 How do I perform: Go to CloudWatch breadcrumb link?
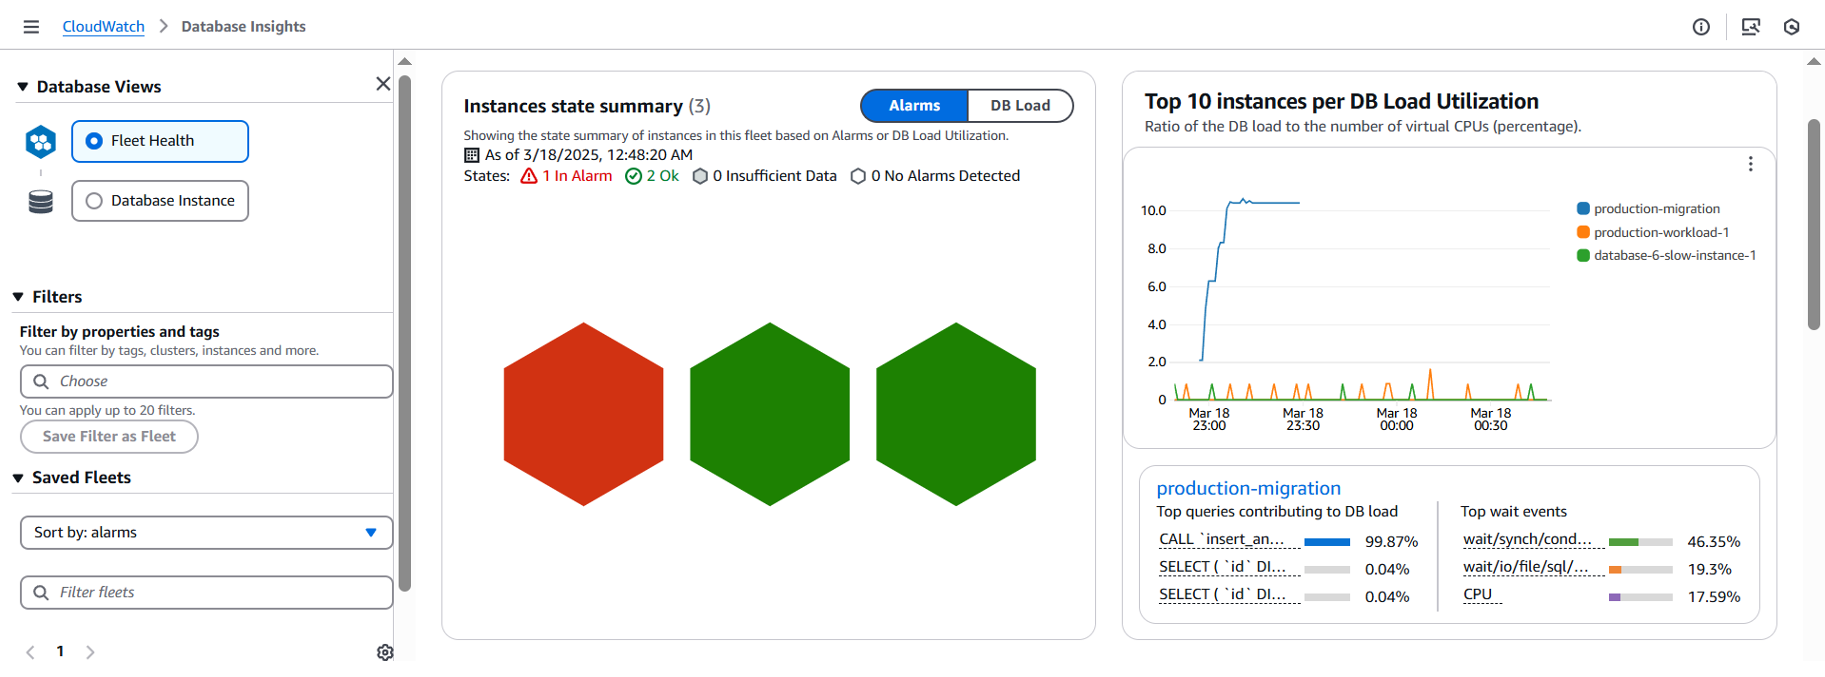(103, 27)
